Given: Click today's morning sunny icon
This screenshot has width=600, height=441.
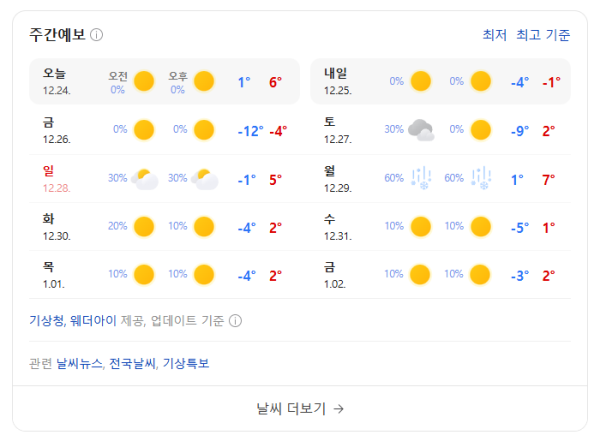Looking at the screenshot, I should (144, 81).
